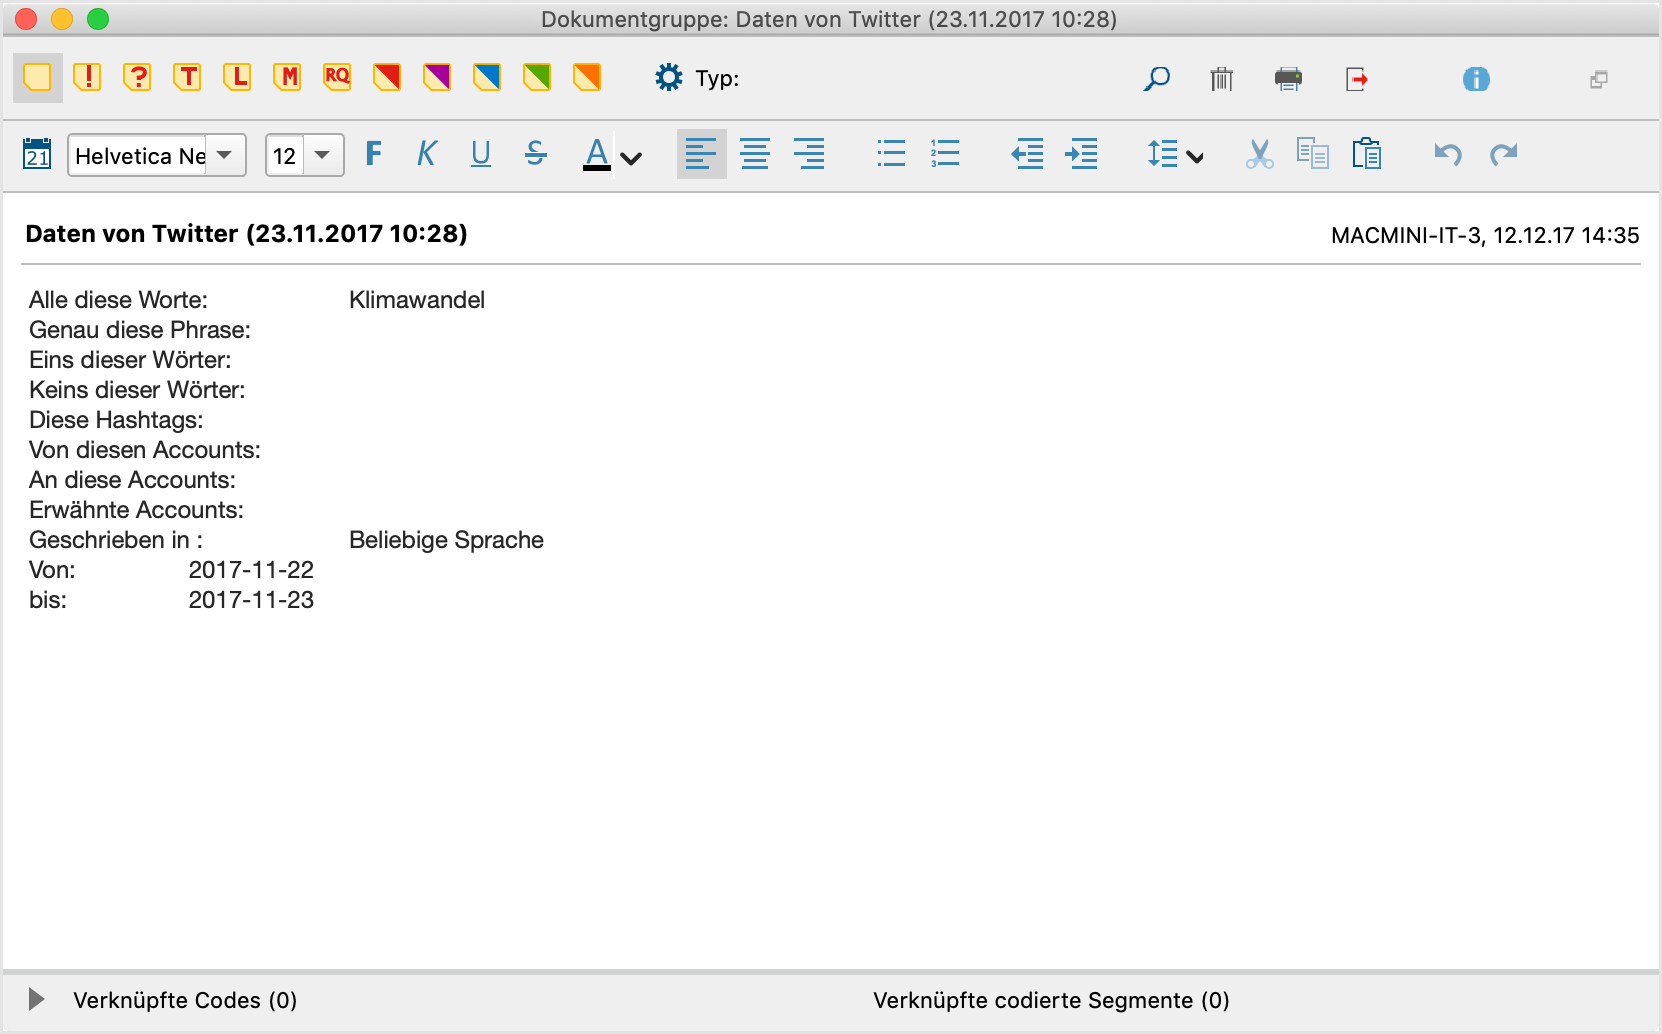Screen dimensions: 1662x1034
Task: Click memo title Daten von Twitter
Action: point(246,233)
